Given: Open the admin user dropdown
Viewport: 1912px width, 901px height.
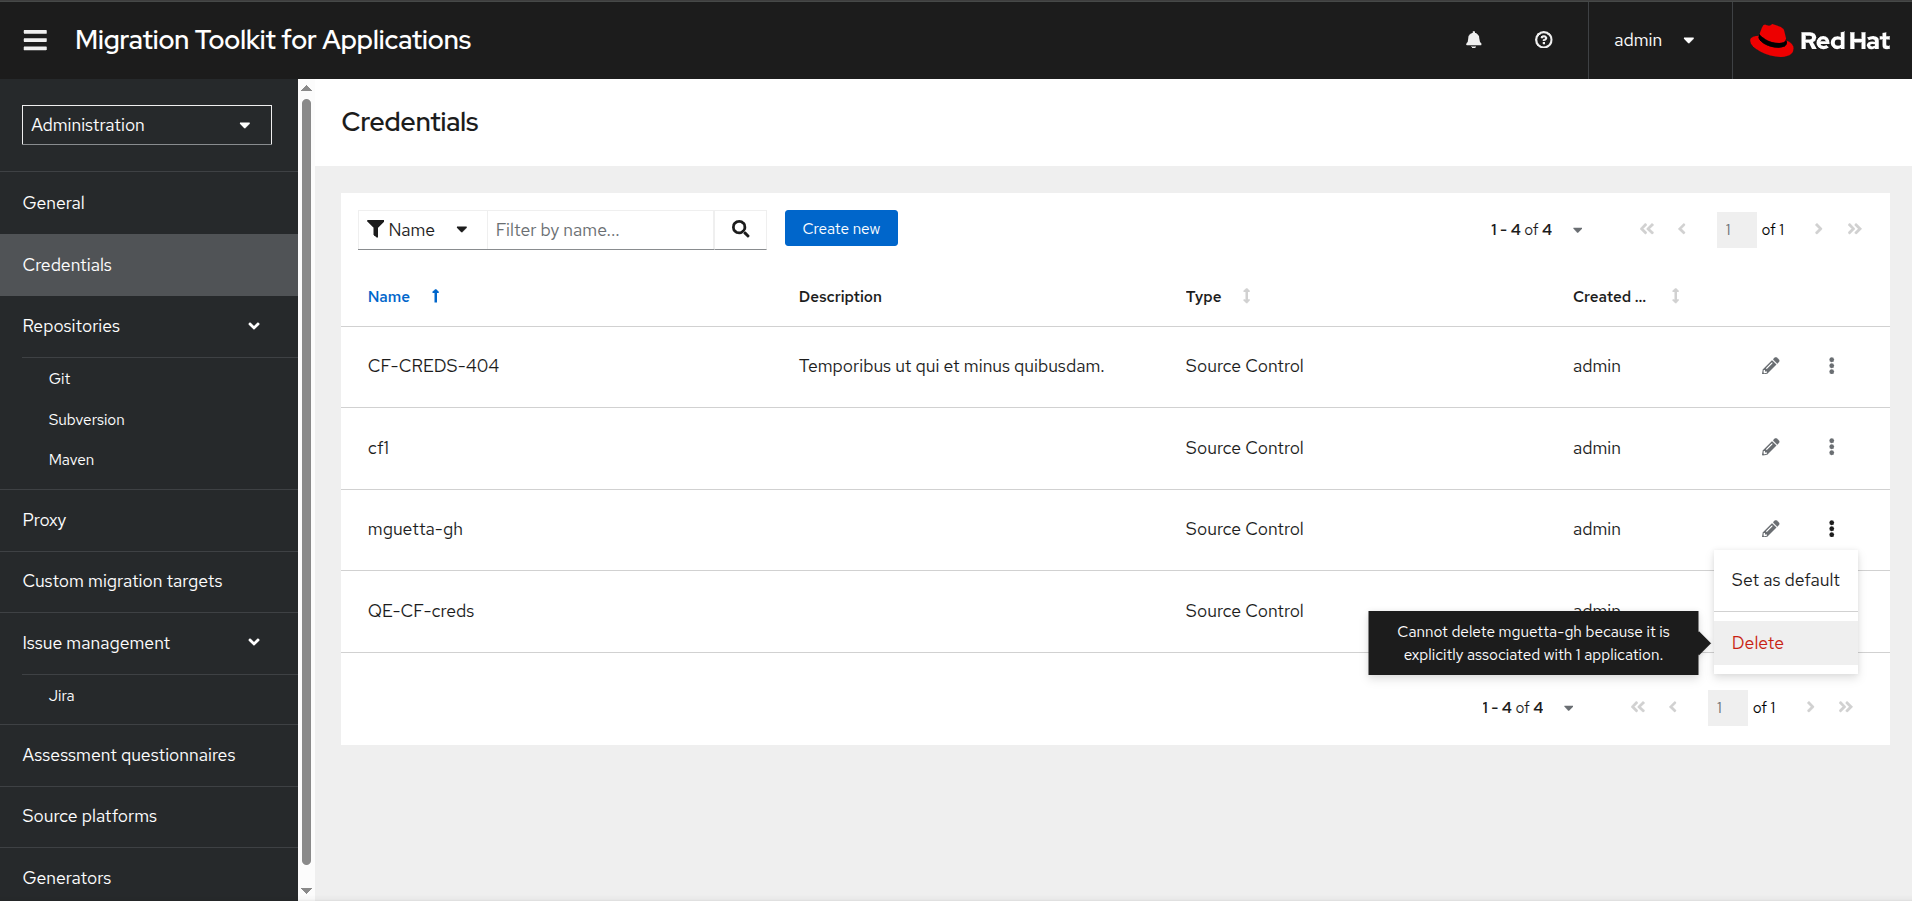Looking at the screenshot, I should click(1653, 40).
